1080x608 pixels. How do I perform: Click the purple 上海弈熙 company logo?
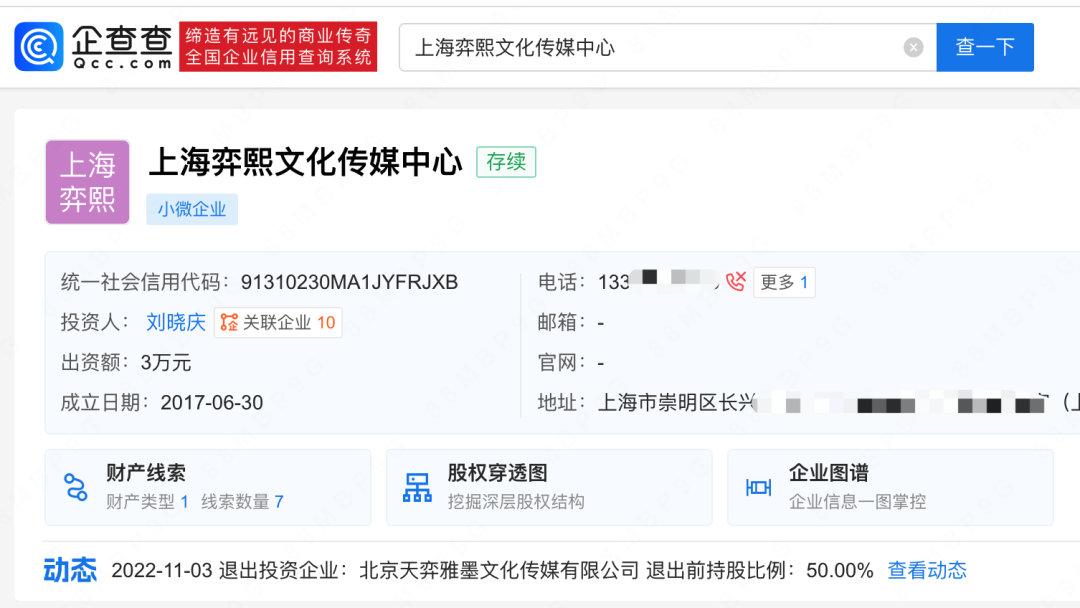coord(87,182)
